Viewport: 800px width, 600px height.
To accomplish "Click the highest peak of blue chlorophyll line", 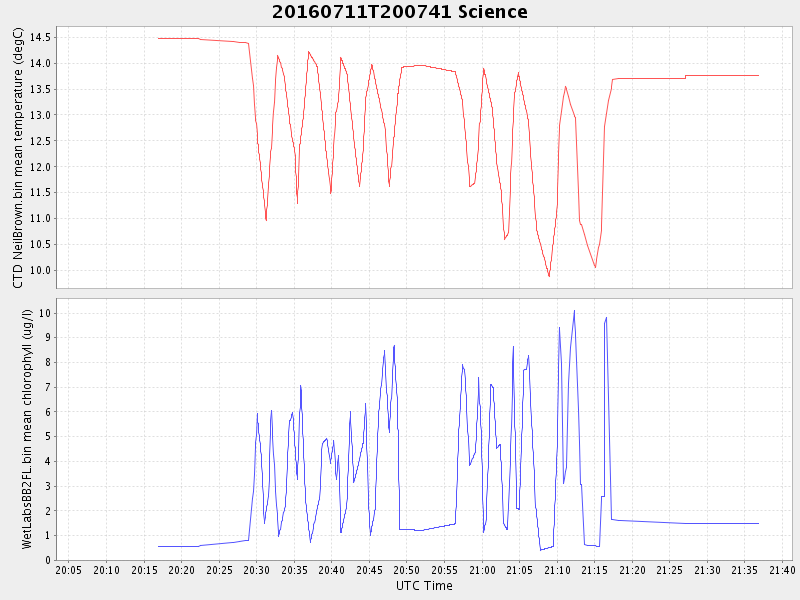I will (x=574, y=310).
